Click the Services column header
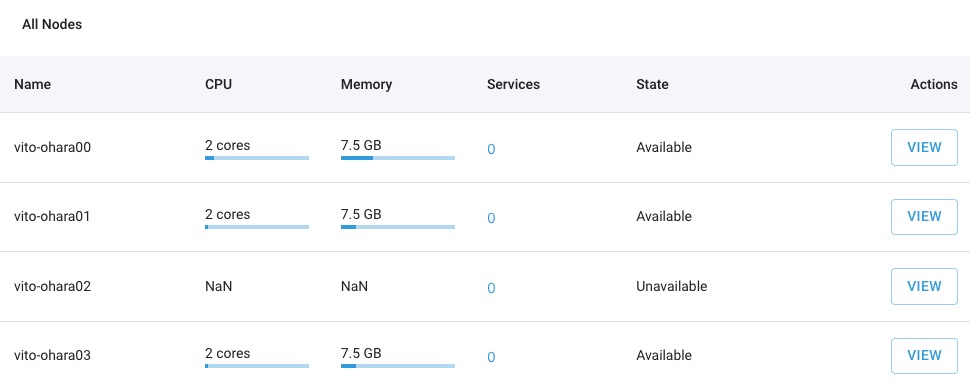Image resolution: width=970 pixels, height=384 pixels. point(513,84)
